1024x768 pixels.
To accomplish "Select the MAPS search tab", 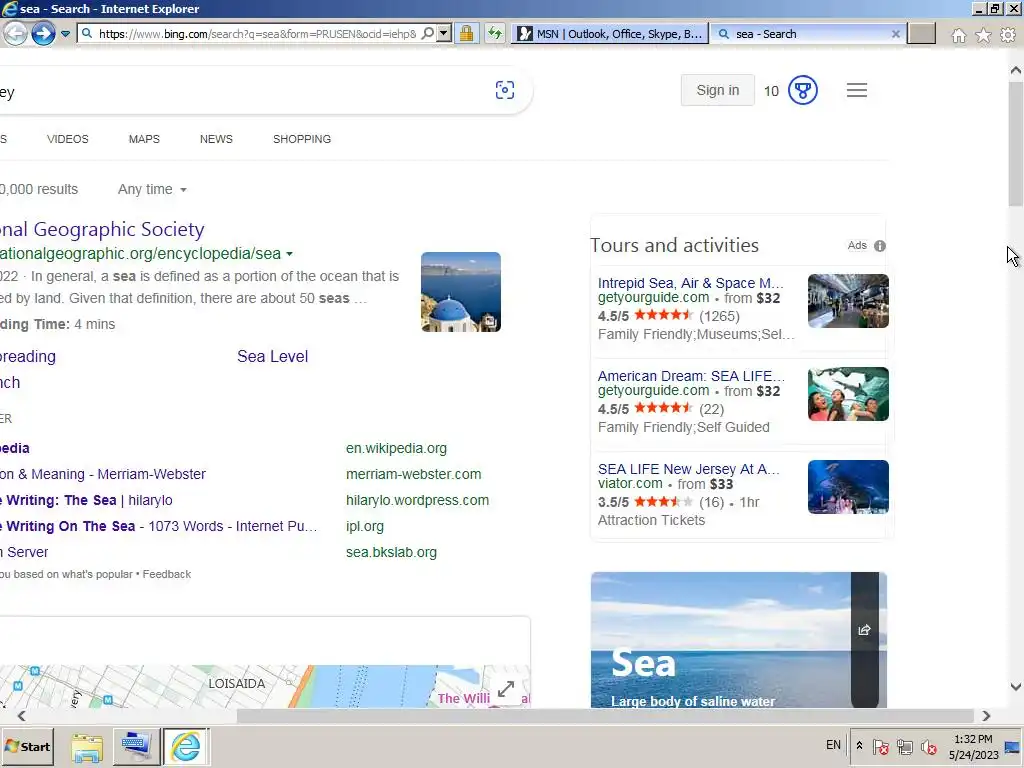I will pyautogui.click(x=144, y=139).
